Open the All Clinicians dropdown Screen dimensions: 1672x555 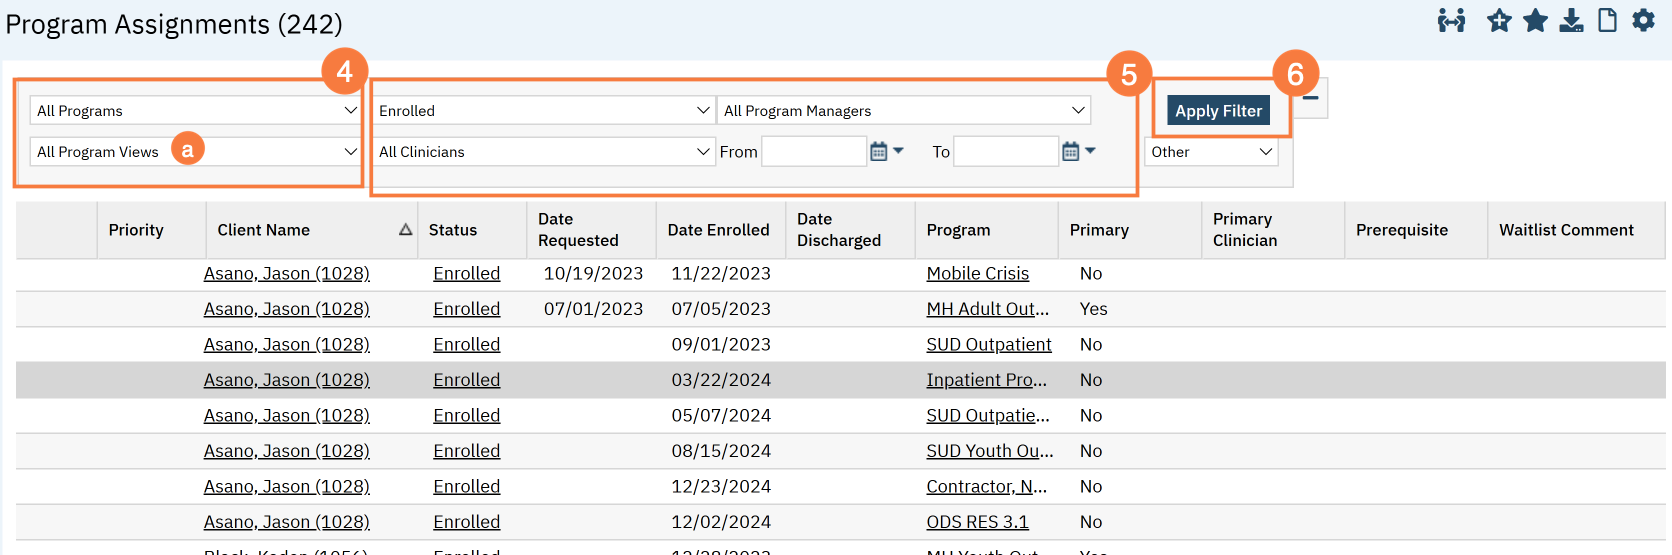pos(543,152)
